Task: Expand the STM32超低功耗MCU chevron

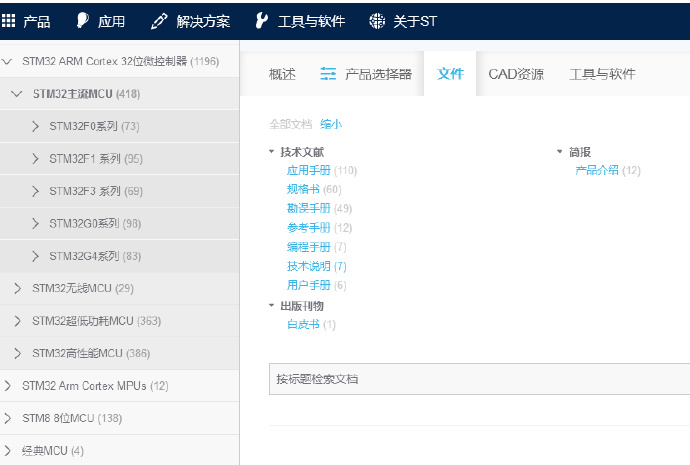Action: tap(17, 321)
